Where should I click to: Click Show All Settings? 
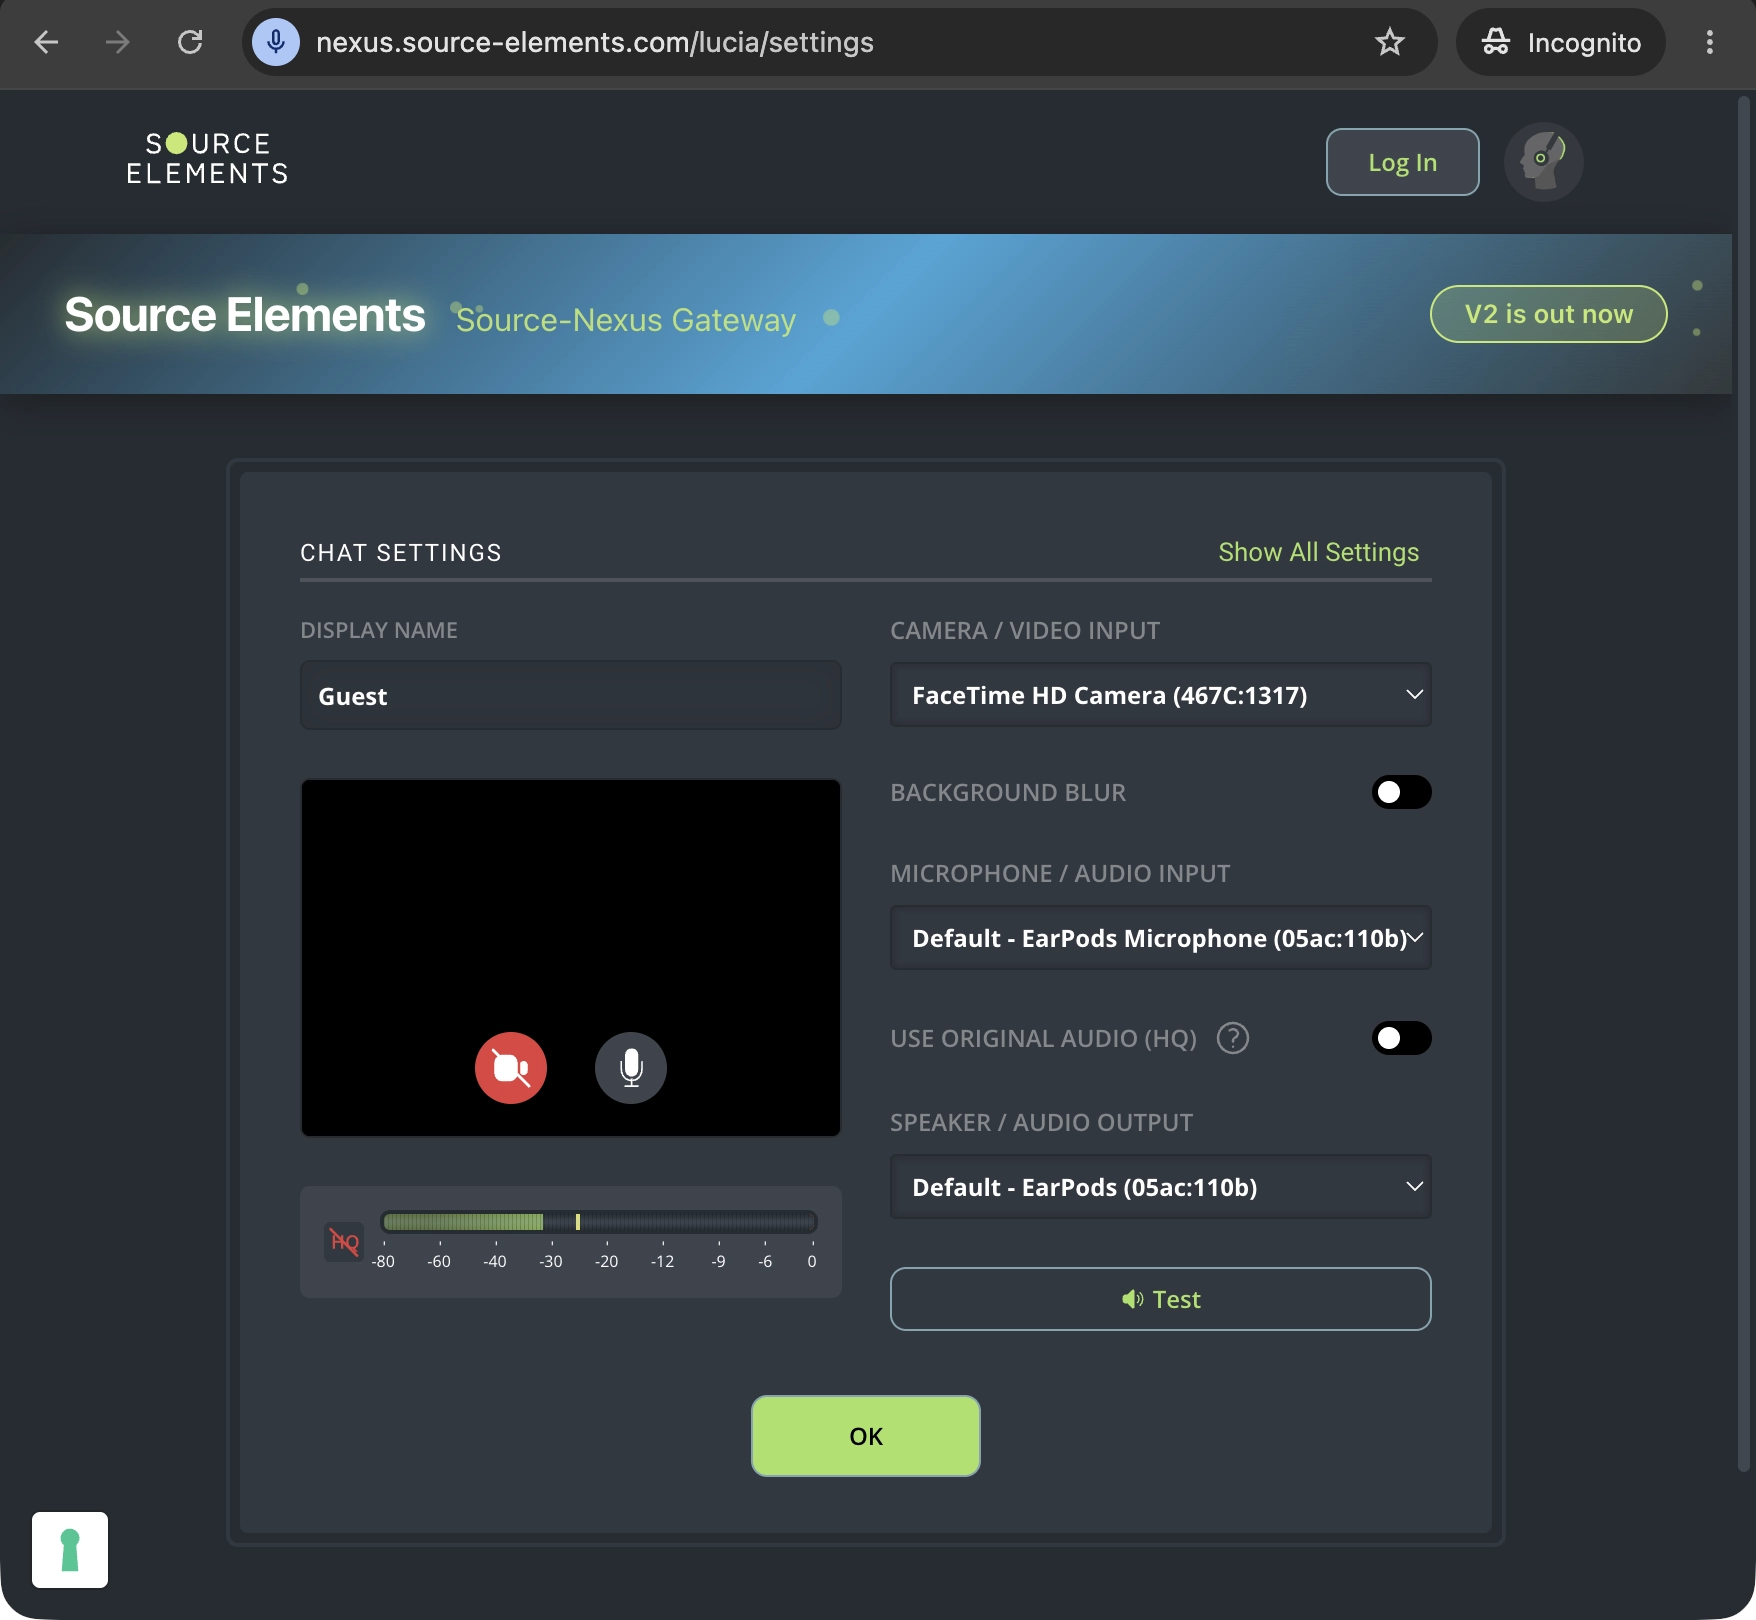pos(1318,552)
